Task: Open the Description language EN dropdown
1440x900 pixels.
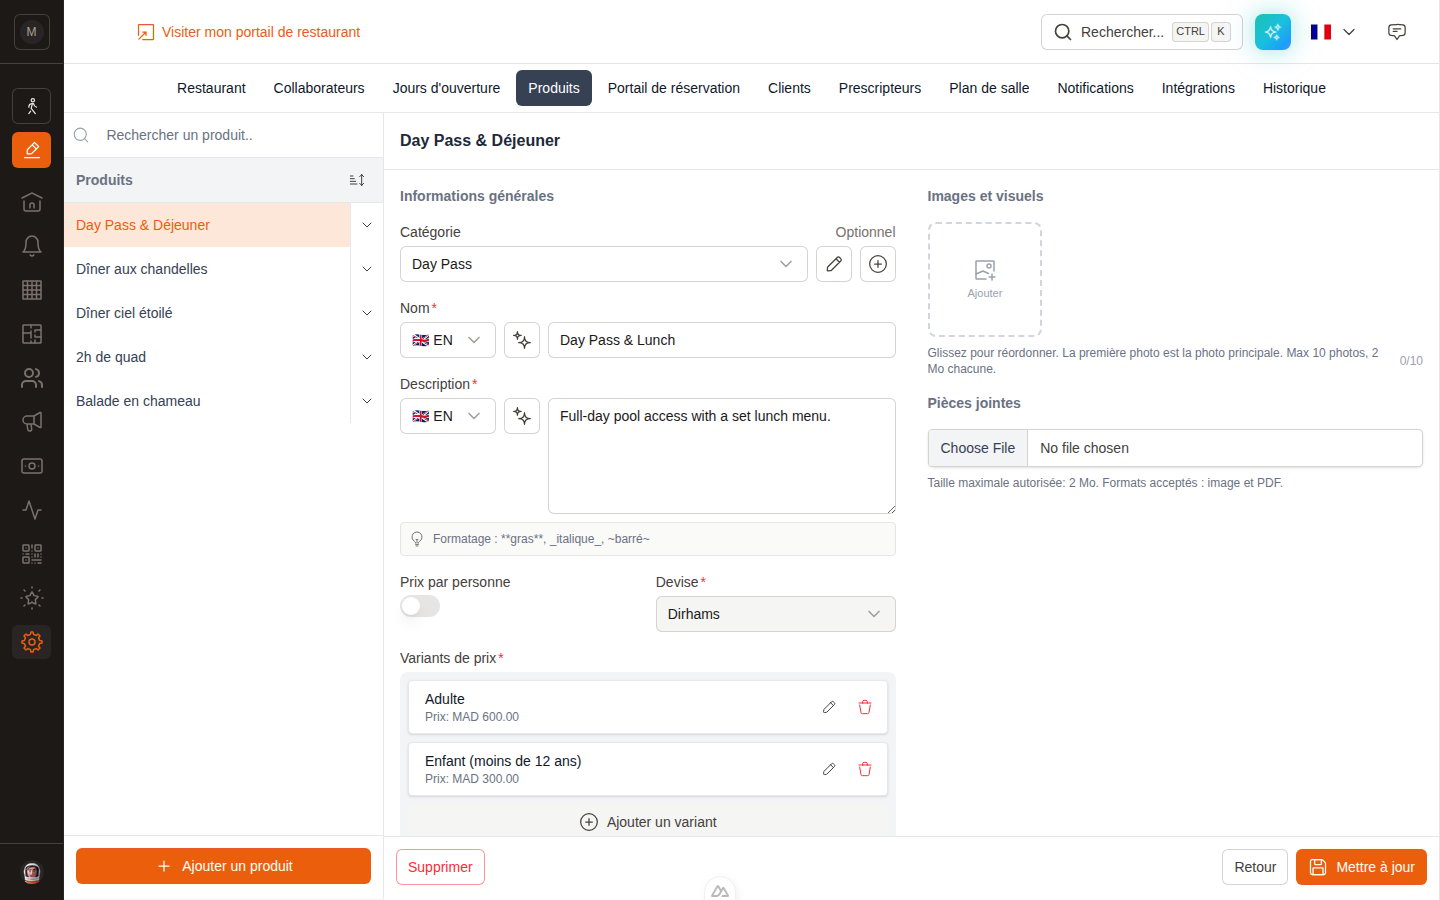Action: coord(448,416)
